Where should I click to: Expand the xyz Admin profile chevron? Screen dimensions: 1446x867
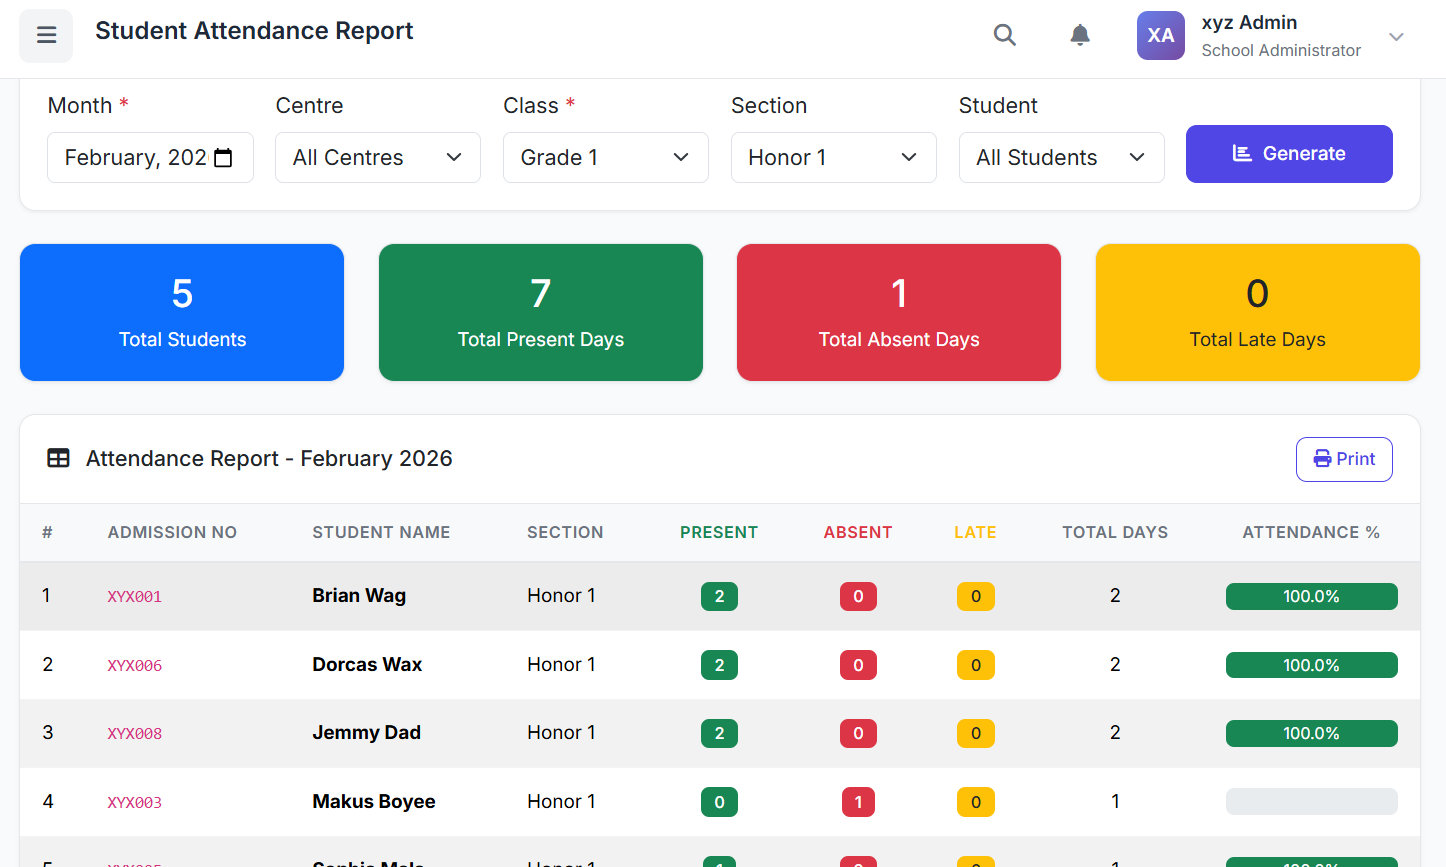click(1396, 37)
